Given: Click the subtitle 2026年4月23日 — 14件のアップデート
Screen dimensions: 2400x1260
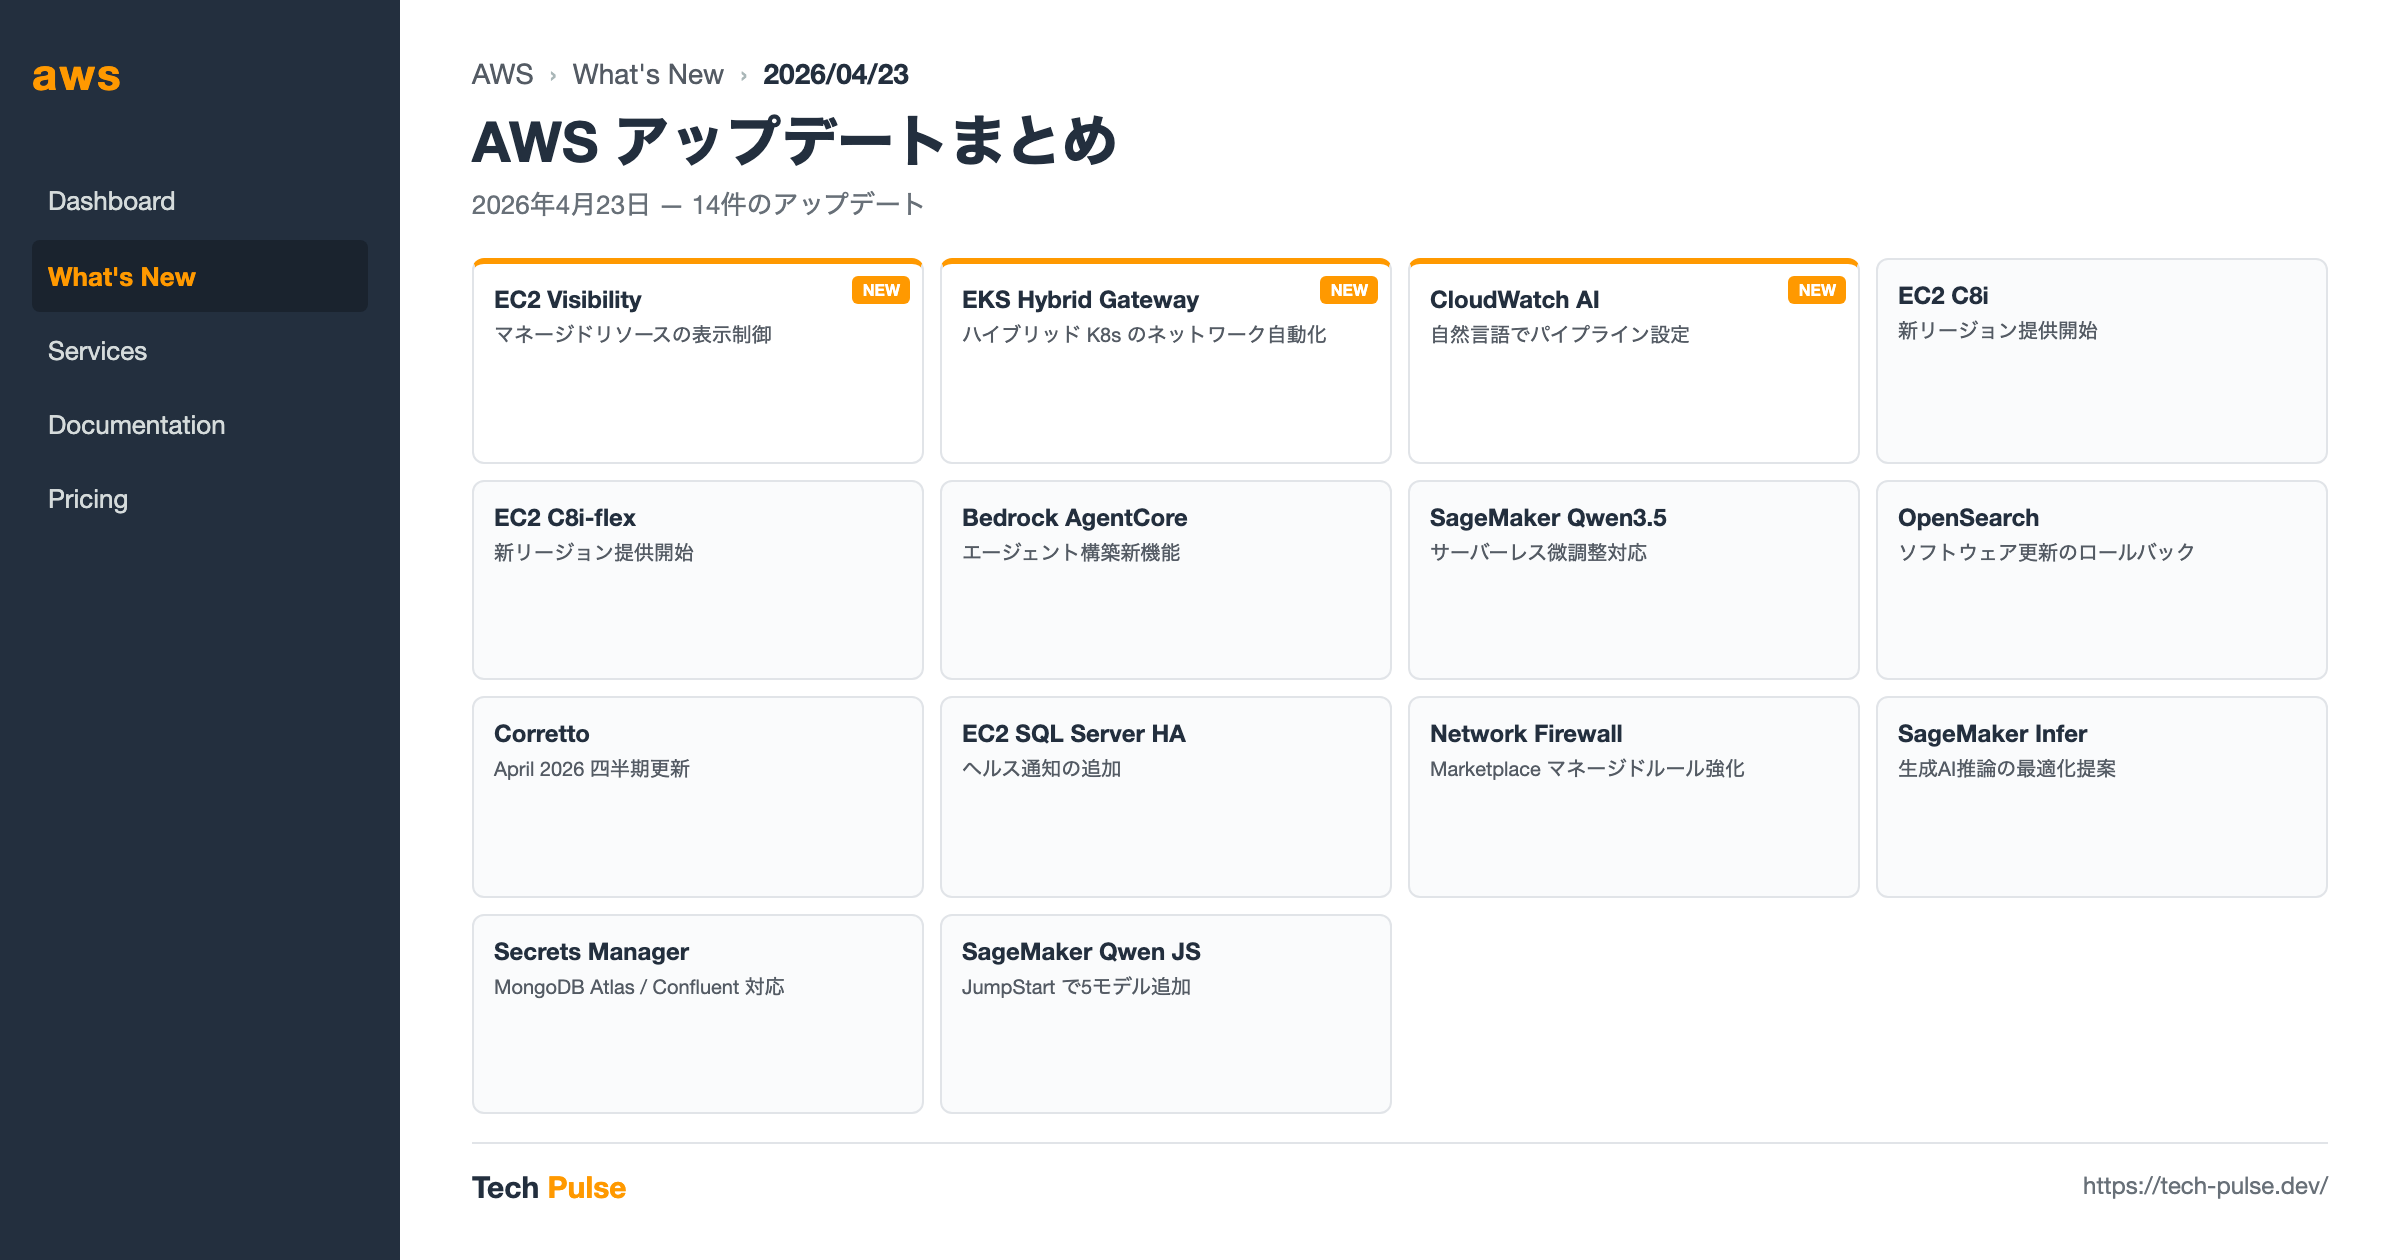Looking at the screenshot, I should 698,204.
